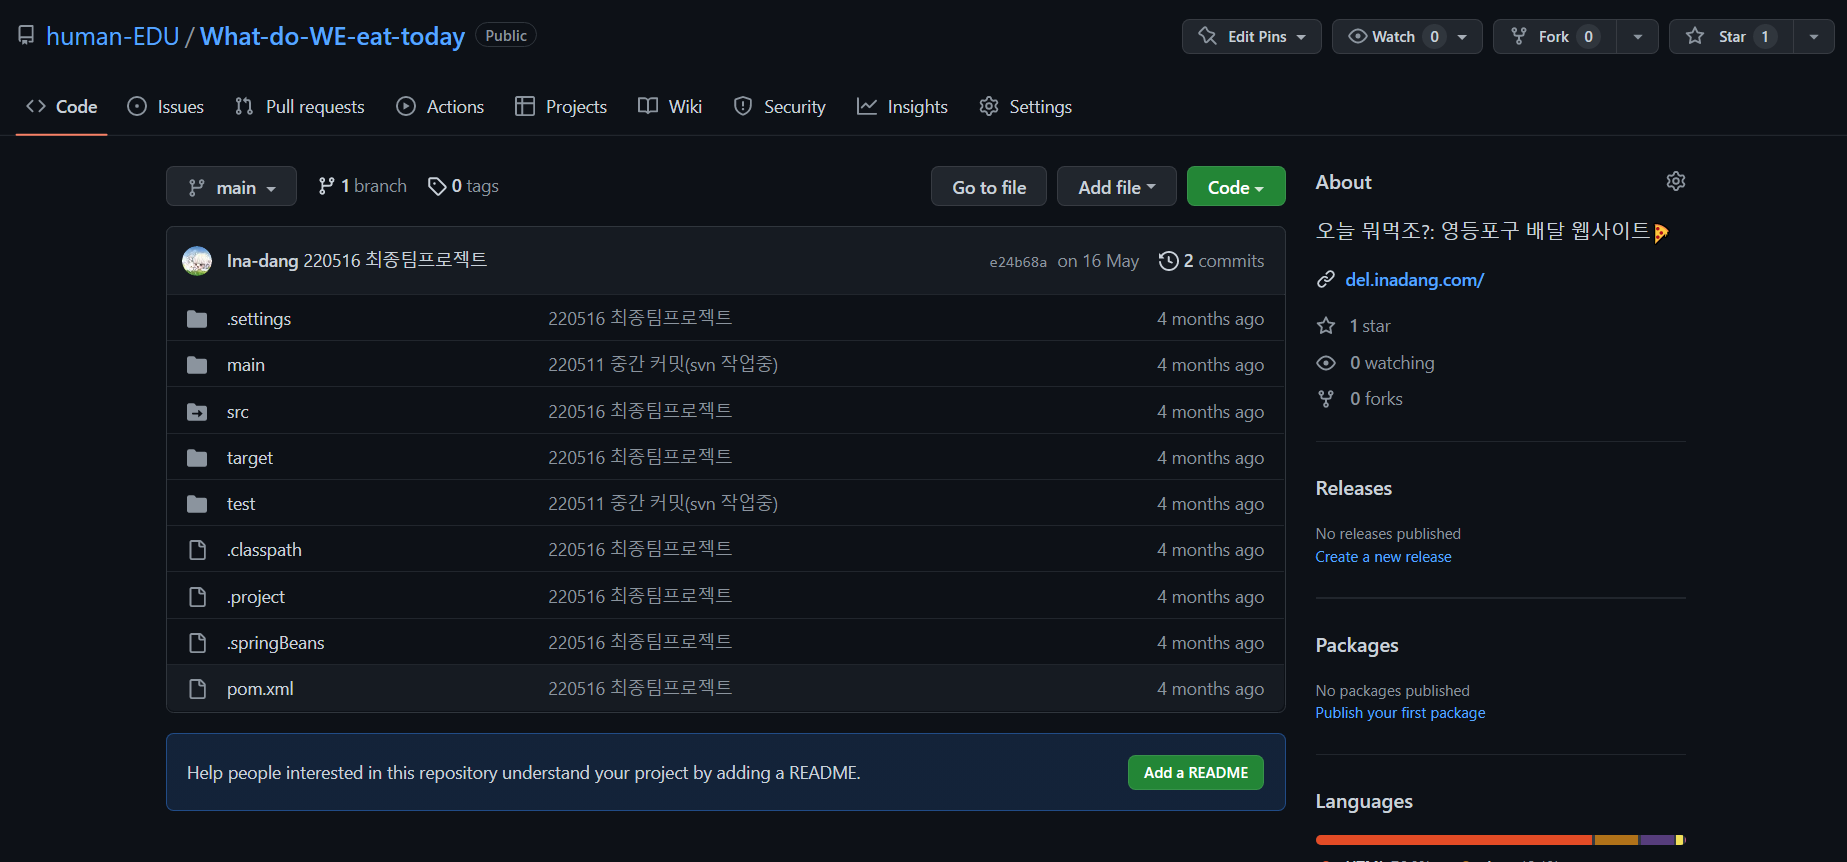Open the test folder icon
This screenshot has width=1847, height=862.
pyautogui.click(x=197, y=504)
